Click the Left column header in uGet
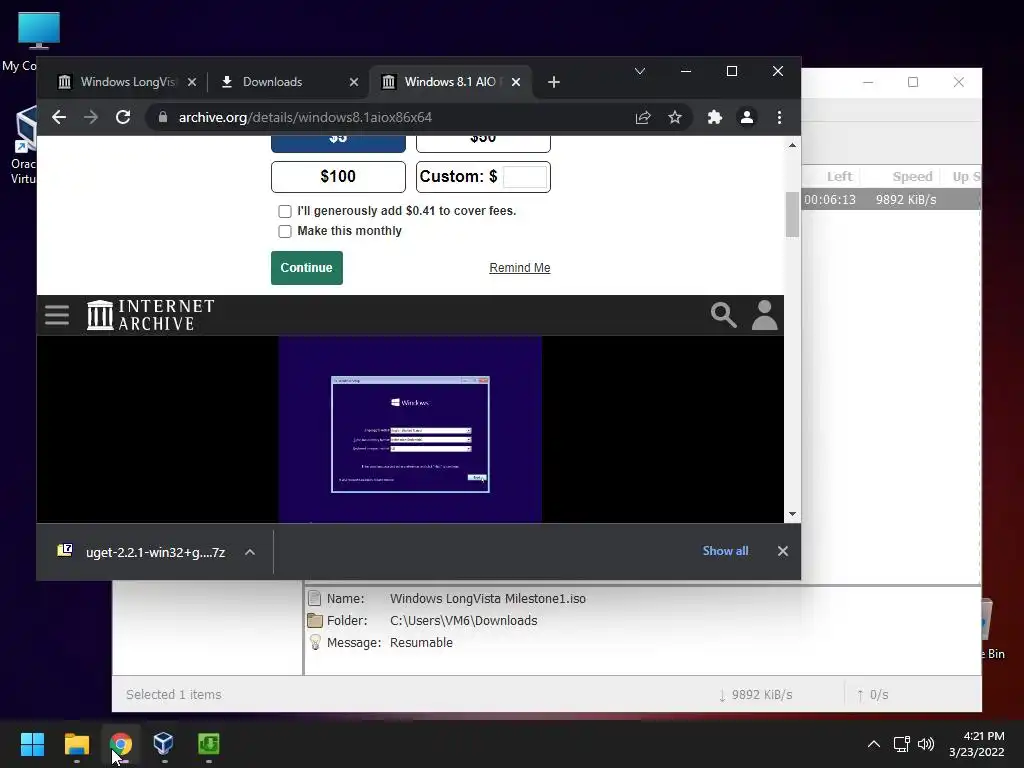This screenshot has width=1024, height=768. tap(839, 176)
